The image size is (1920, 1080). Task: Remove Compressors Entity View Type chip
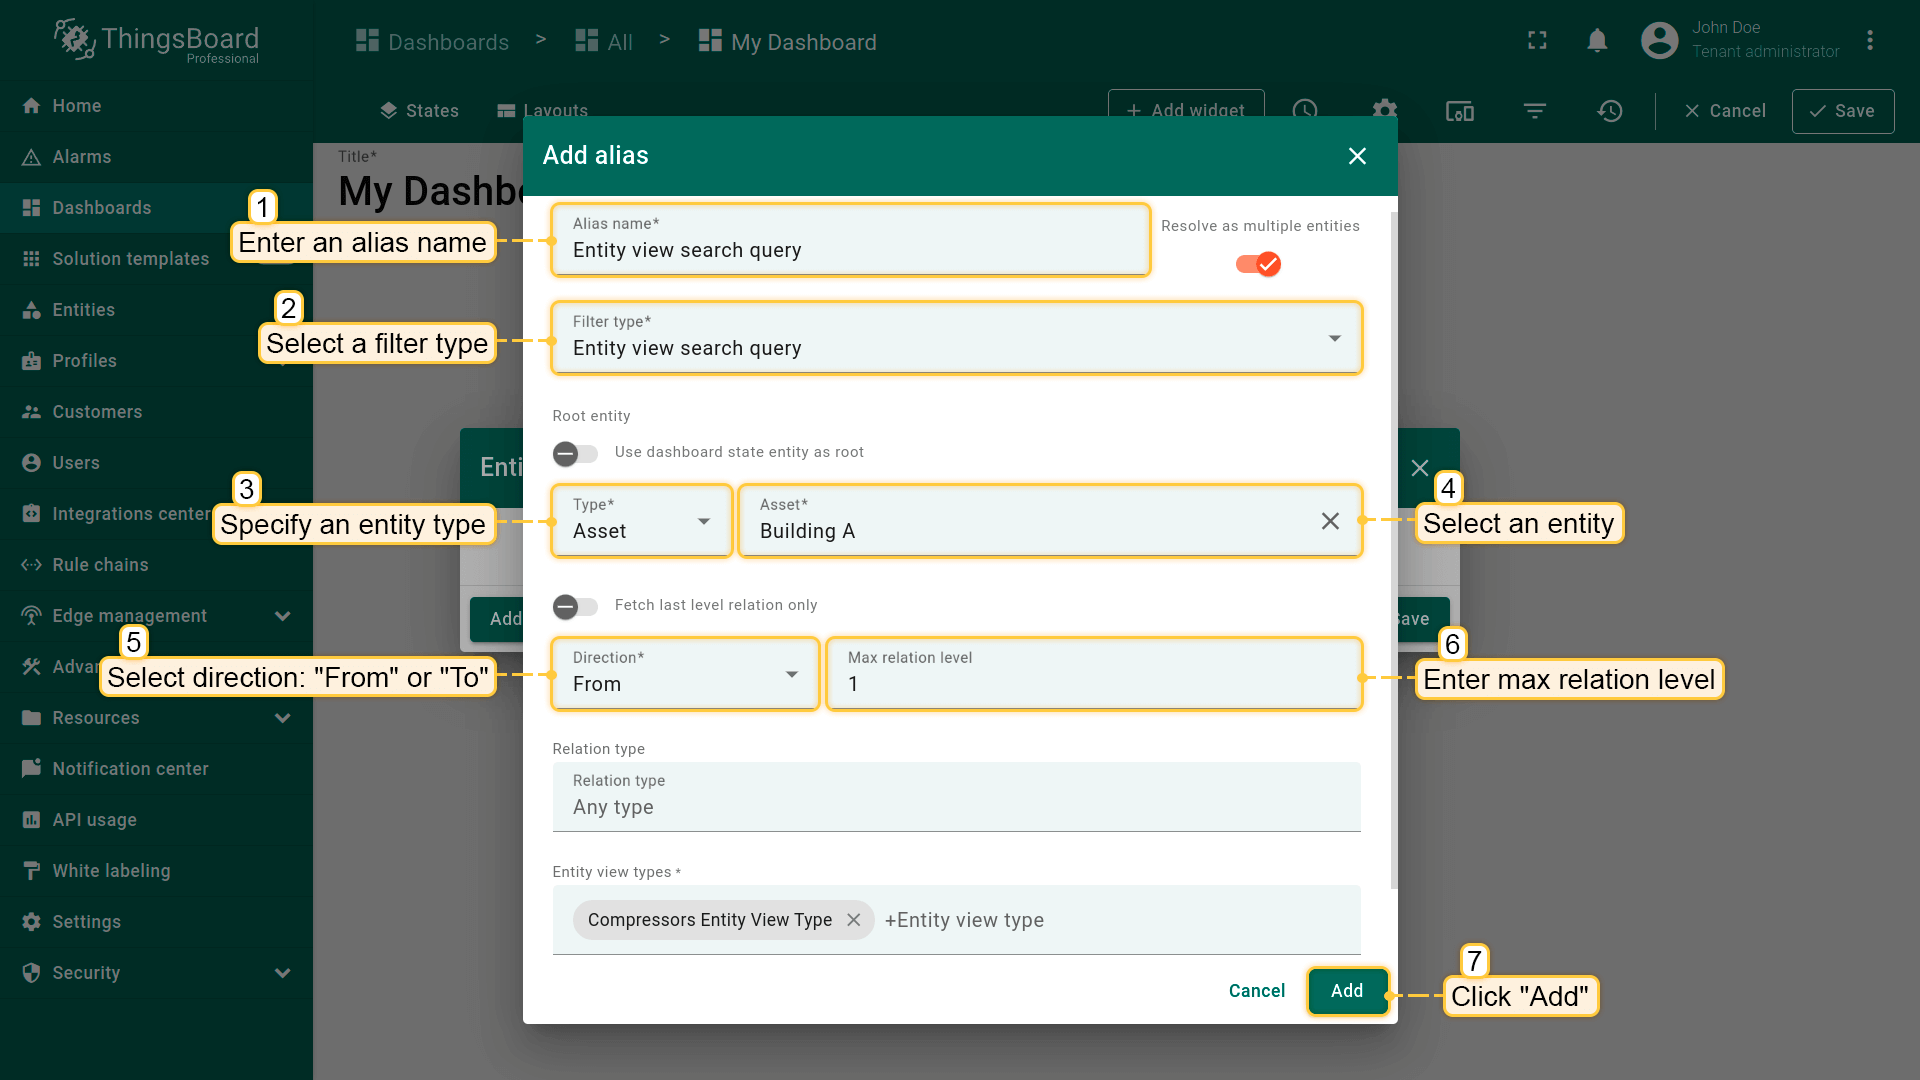[854, 920]
